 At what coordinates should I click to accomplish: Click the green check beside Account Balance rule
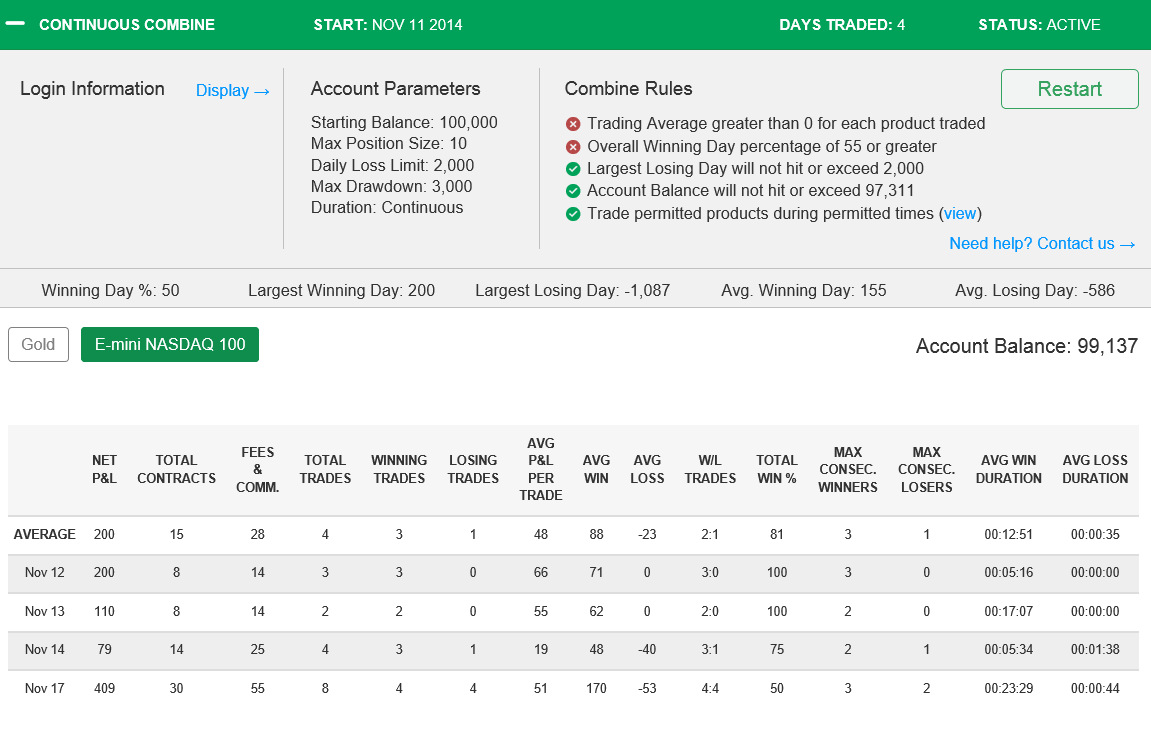(x=573, y=191)
